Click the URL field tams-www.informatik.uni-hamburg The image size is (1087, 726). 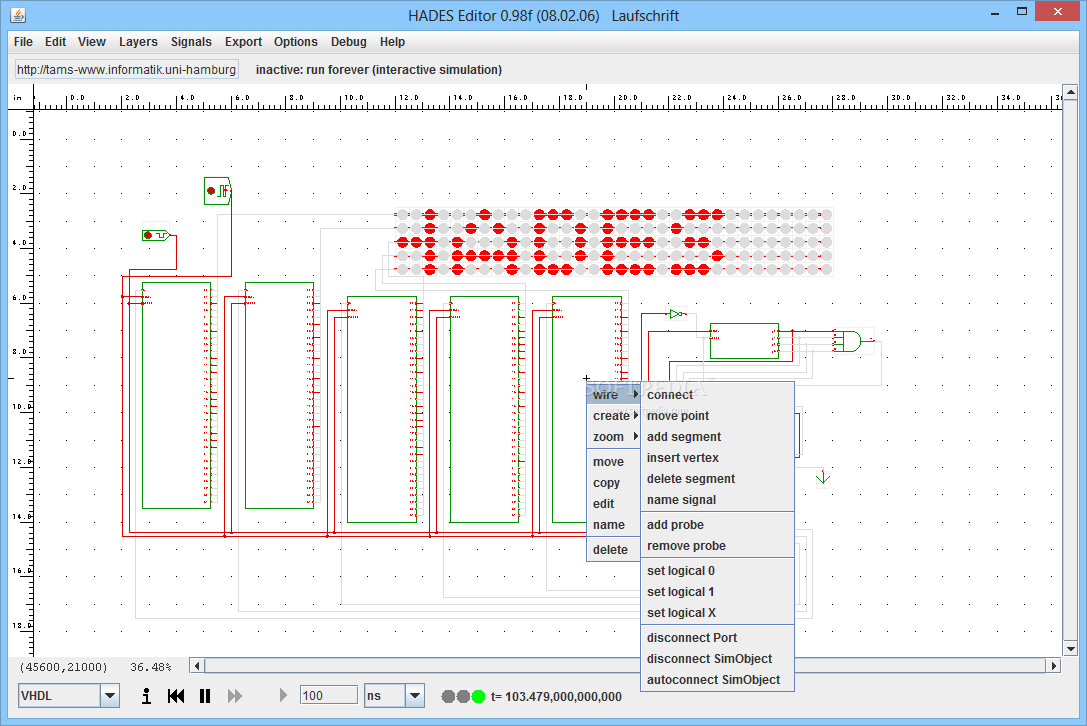[x=127, y=69]
